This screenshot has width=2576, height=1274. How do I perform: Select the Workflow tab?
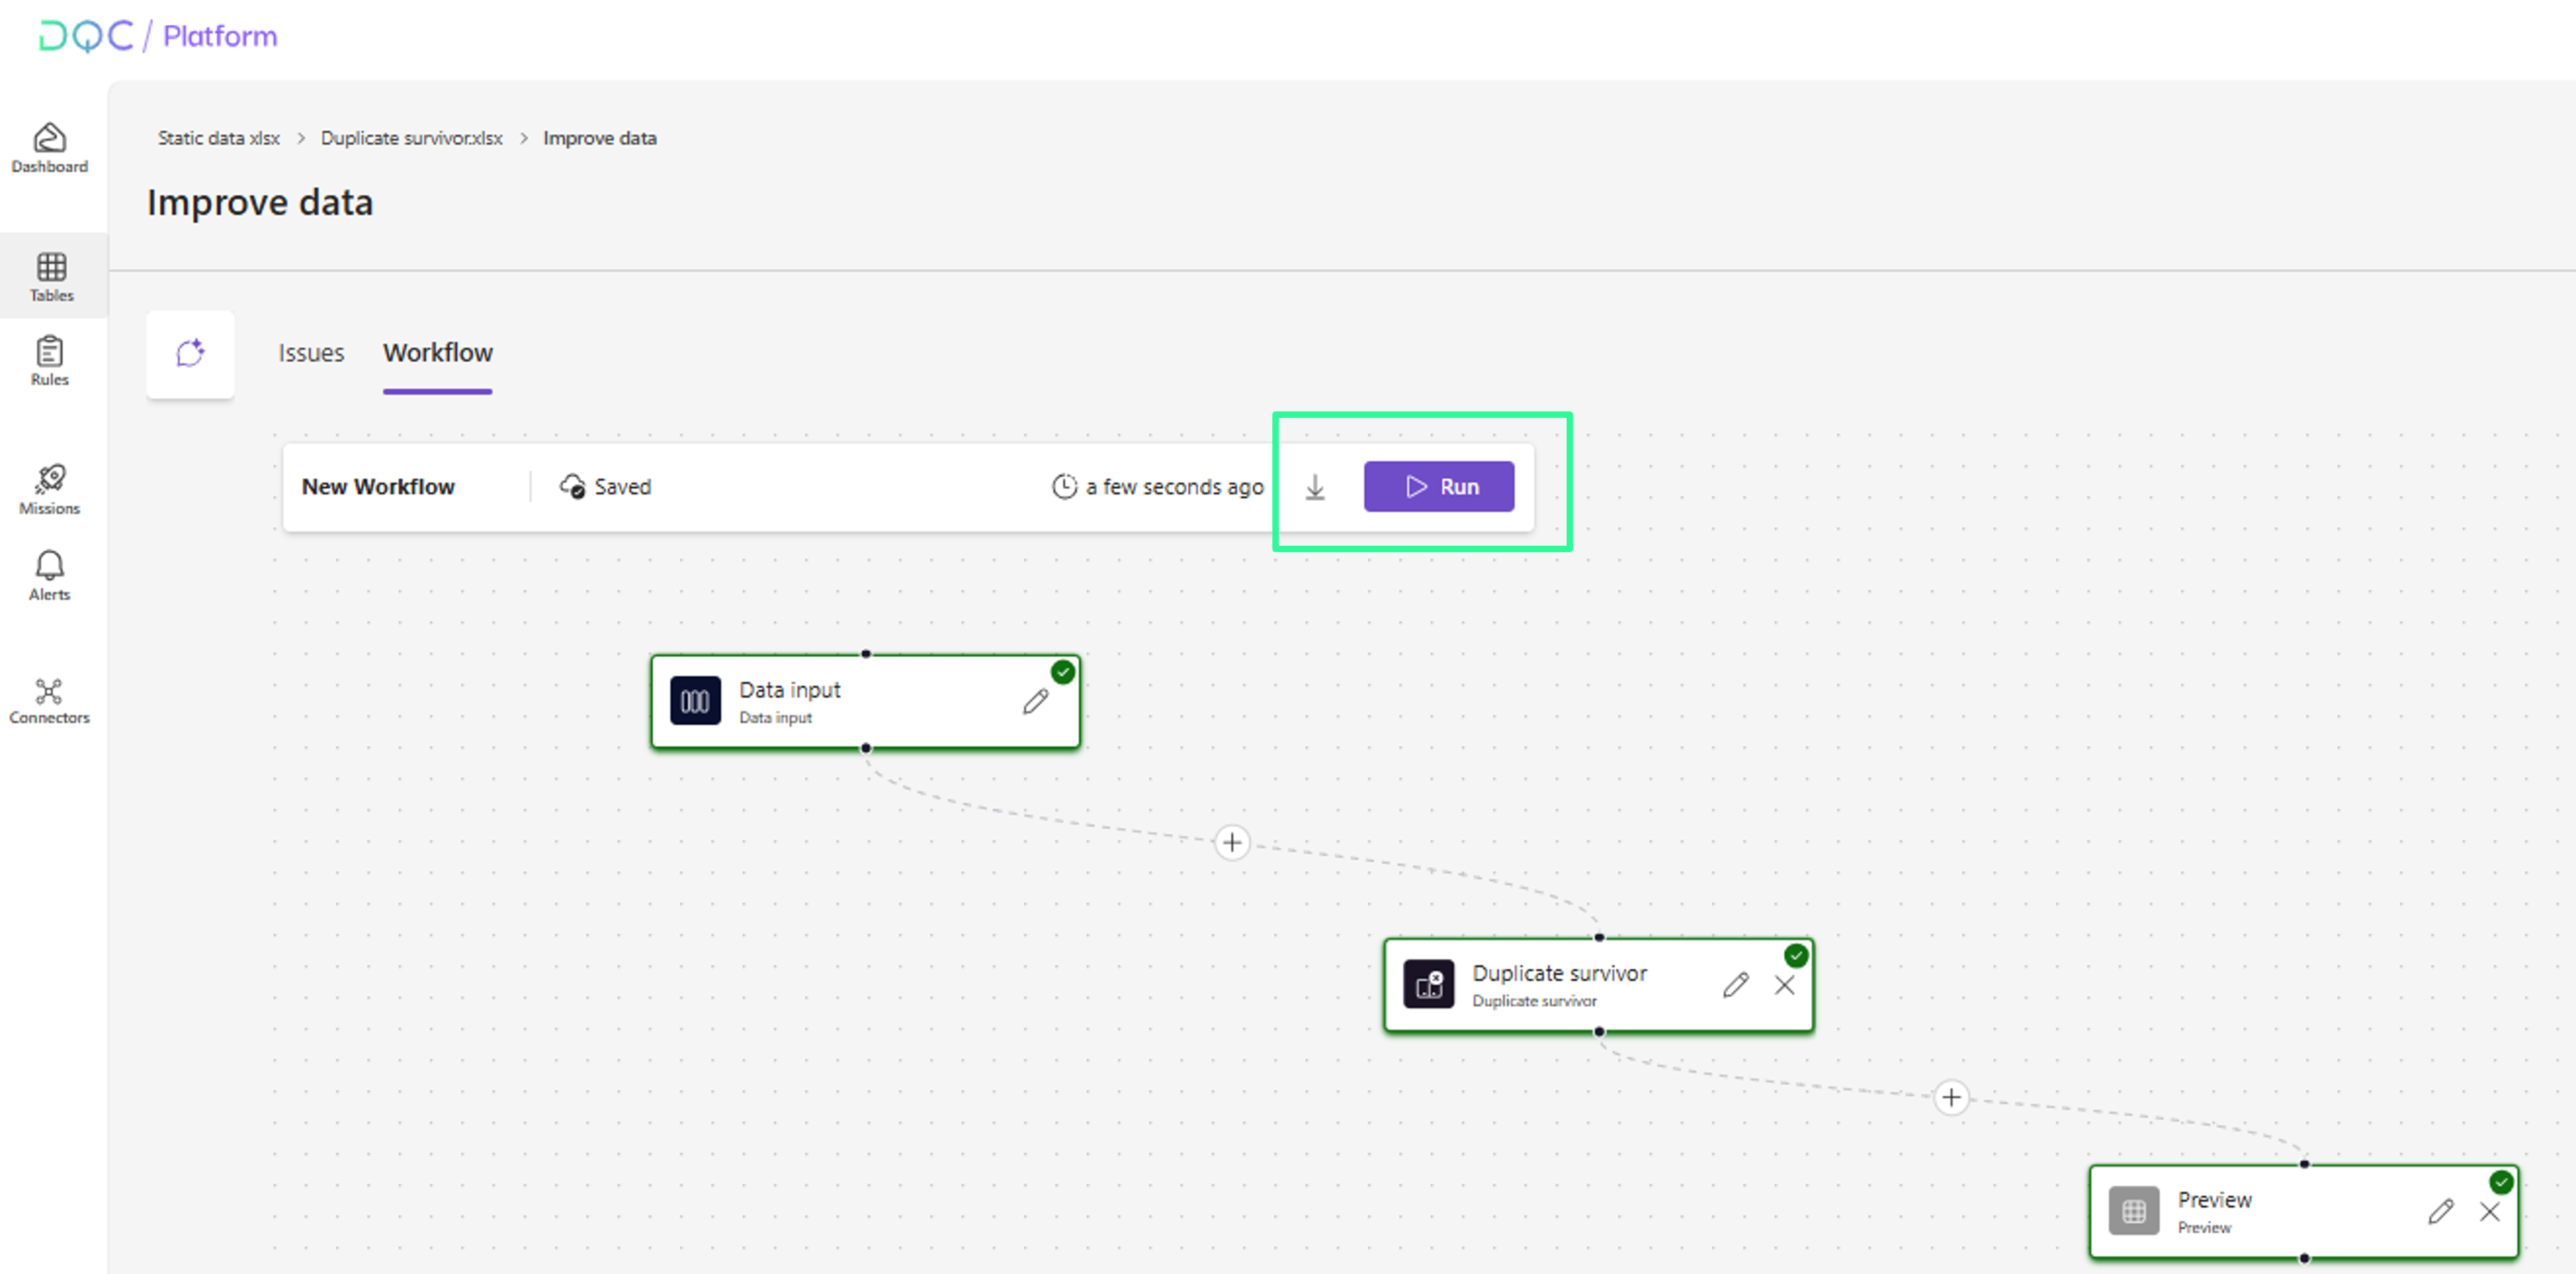437,353
